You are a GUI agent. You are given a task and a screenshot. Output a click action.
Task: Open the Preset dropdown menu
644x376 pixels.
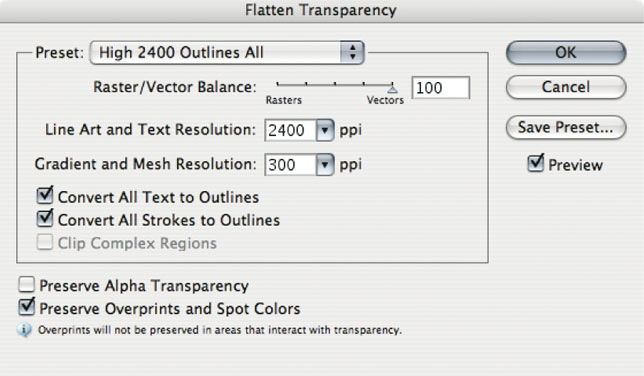pyautogui.click(x=227, y=53)
